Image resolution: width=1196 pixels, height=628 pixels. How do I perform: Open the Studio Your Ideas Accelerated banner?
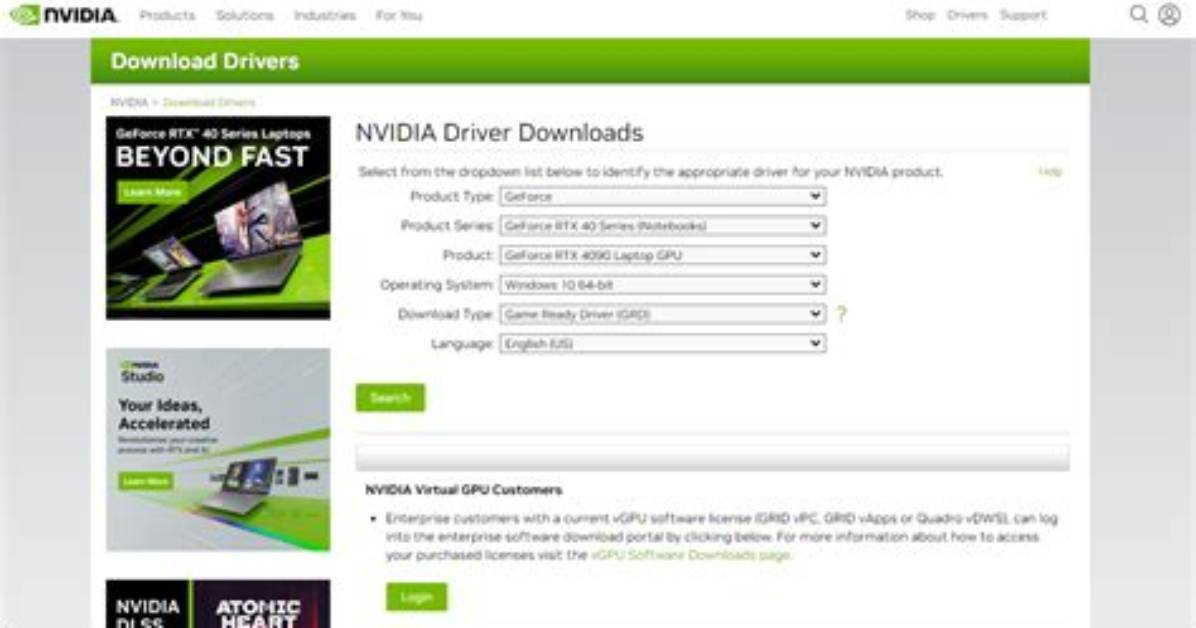tap(218, 449)
